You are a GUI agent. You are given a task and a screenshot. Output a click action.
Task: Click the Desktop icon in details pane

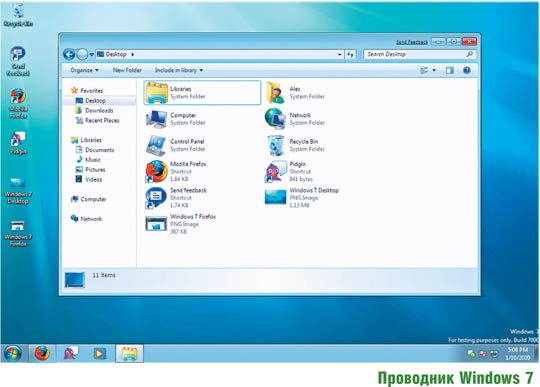click(x=75, y=280)
